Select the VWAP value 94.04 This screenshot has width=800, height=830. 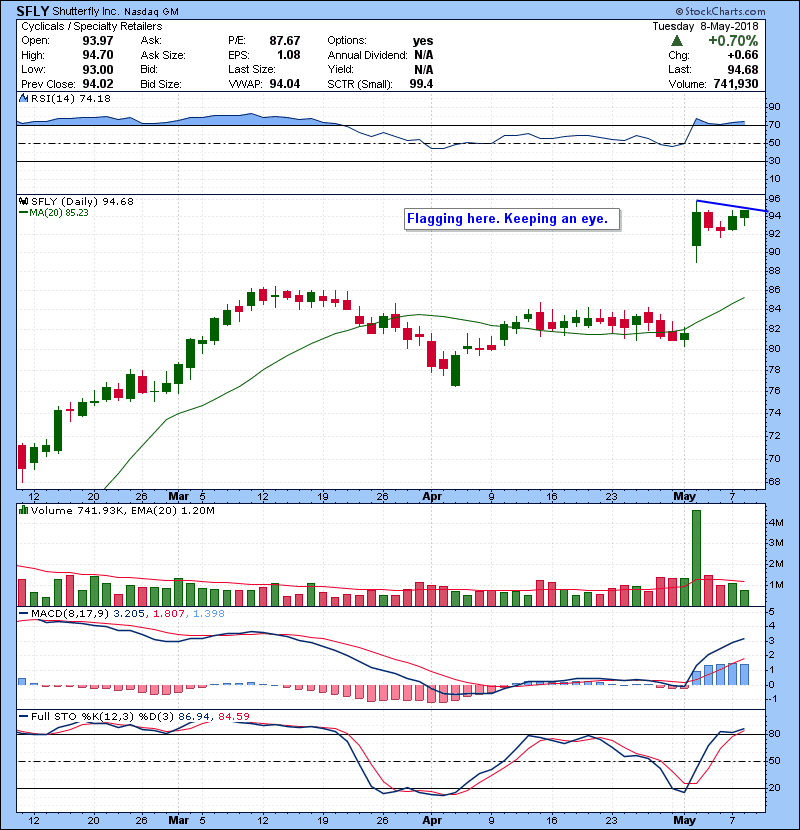[285, 84]
